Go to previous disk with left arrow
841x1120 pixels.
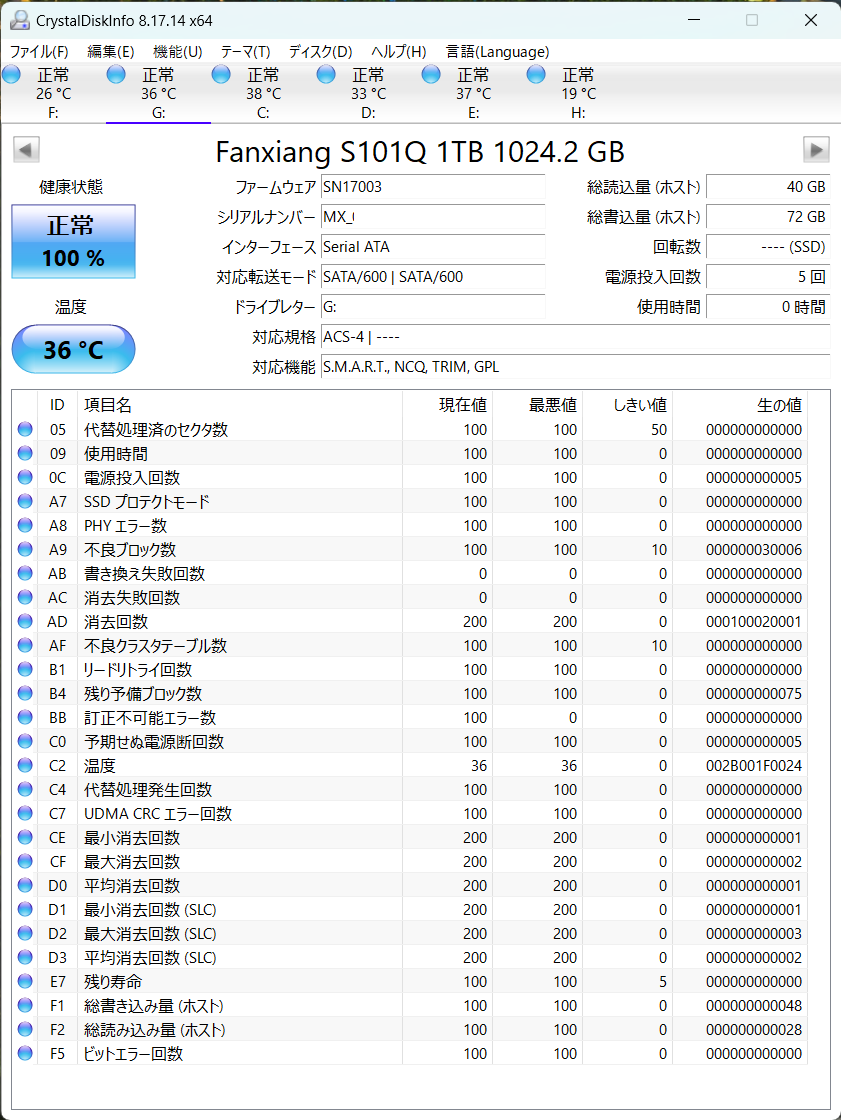(x=26, y=150)
